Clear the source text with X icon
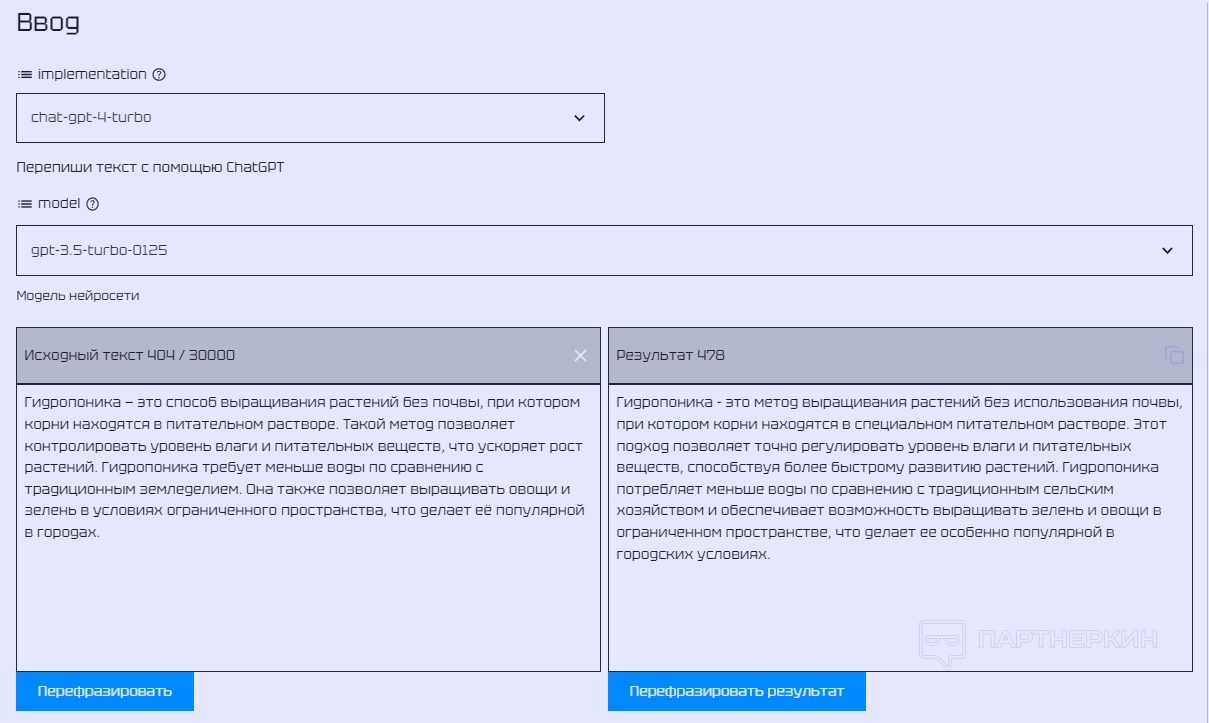Viewport: 1209px width, 723px height. coord(580,355)
